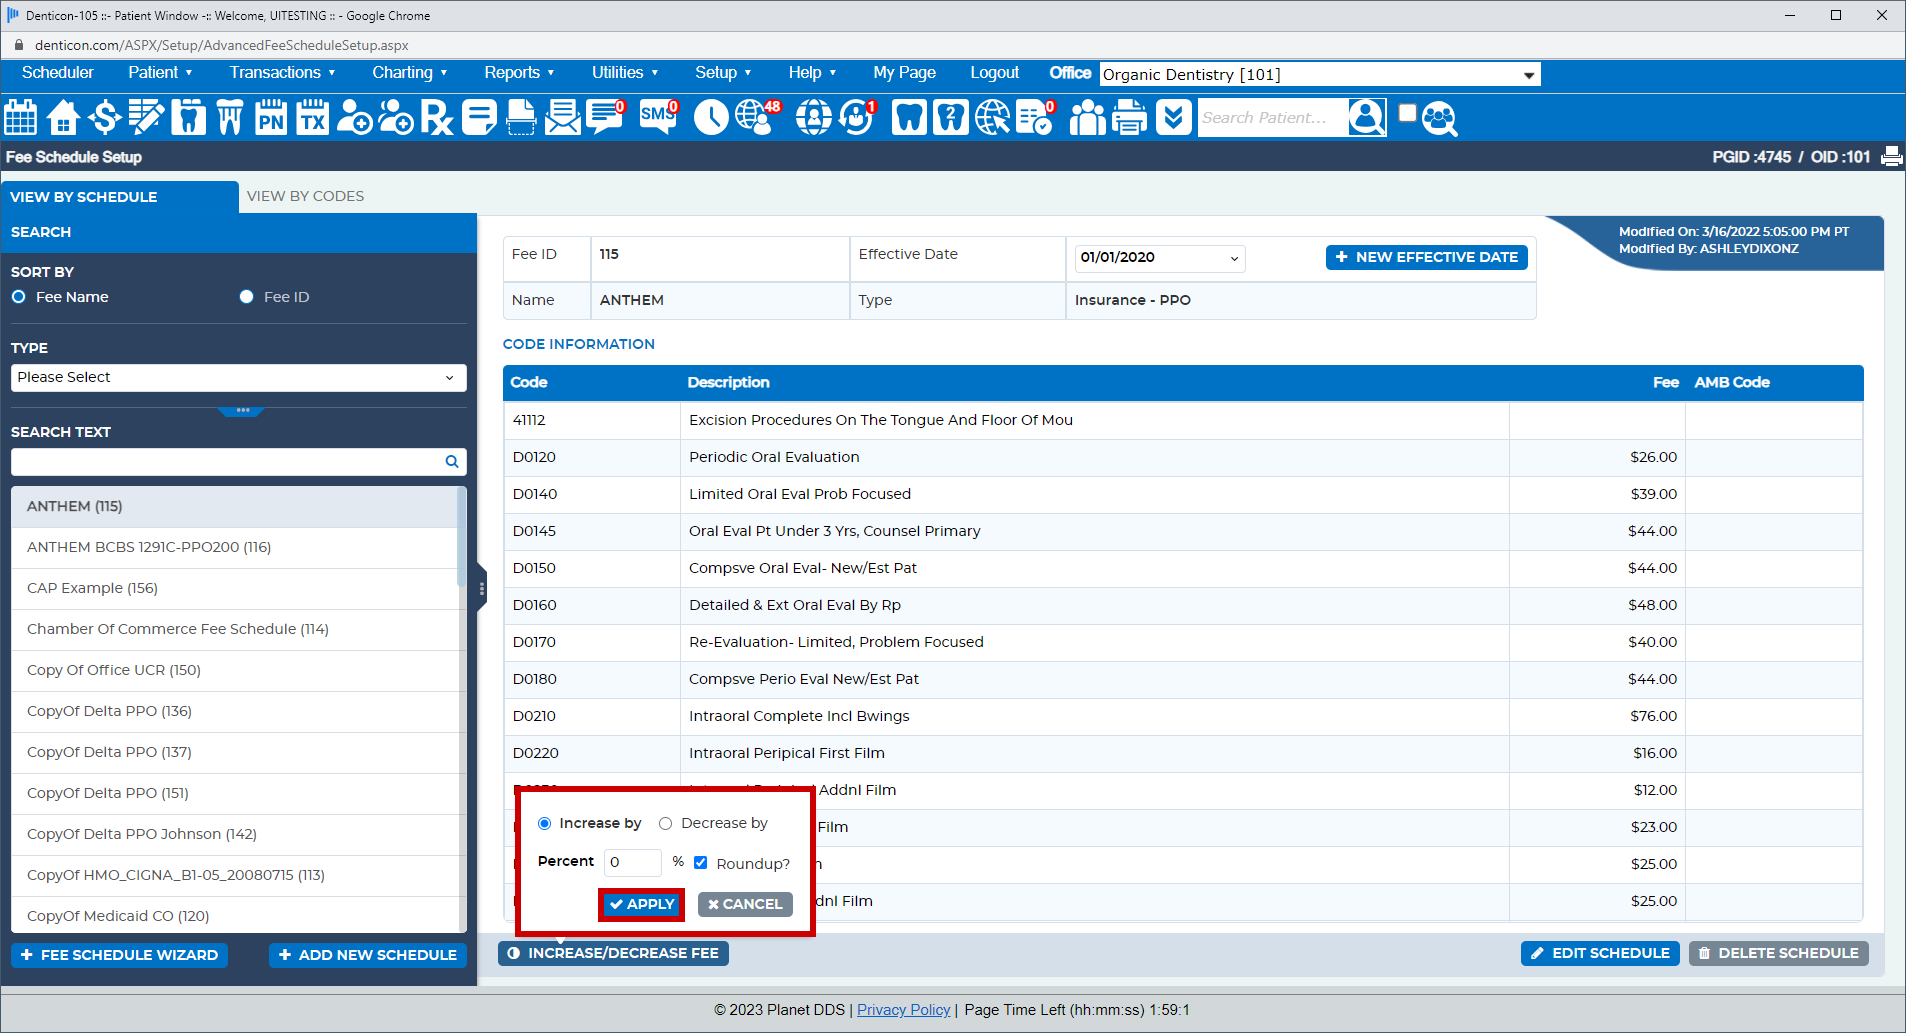Open the Office Organic Dentistry dropdown

coord(1320,74)
